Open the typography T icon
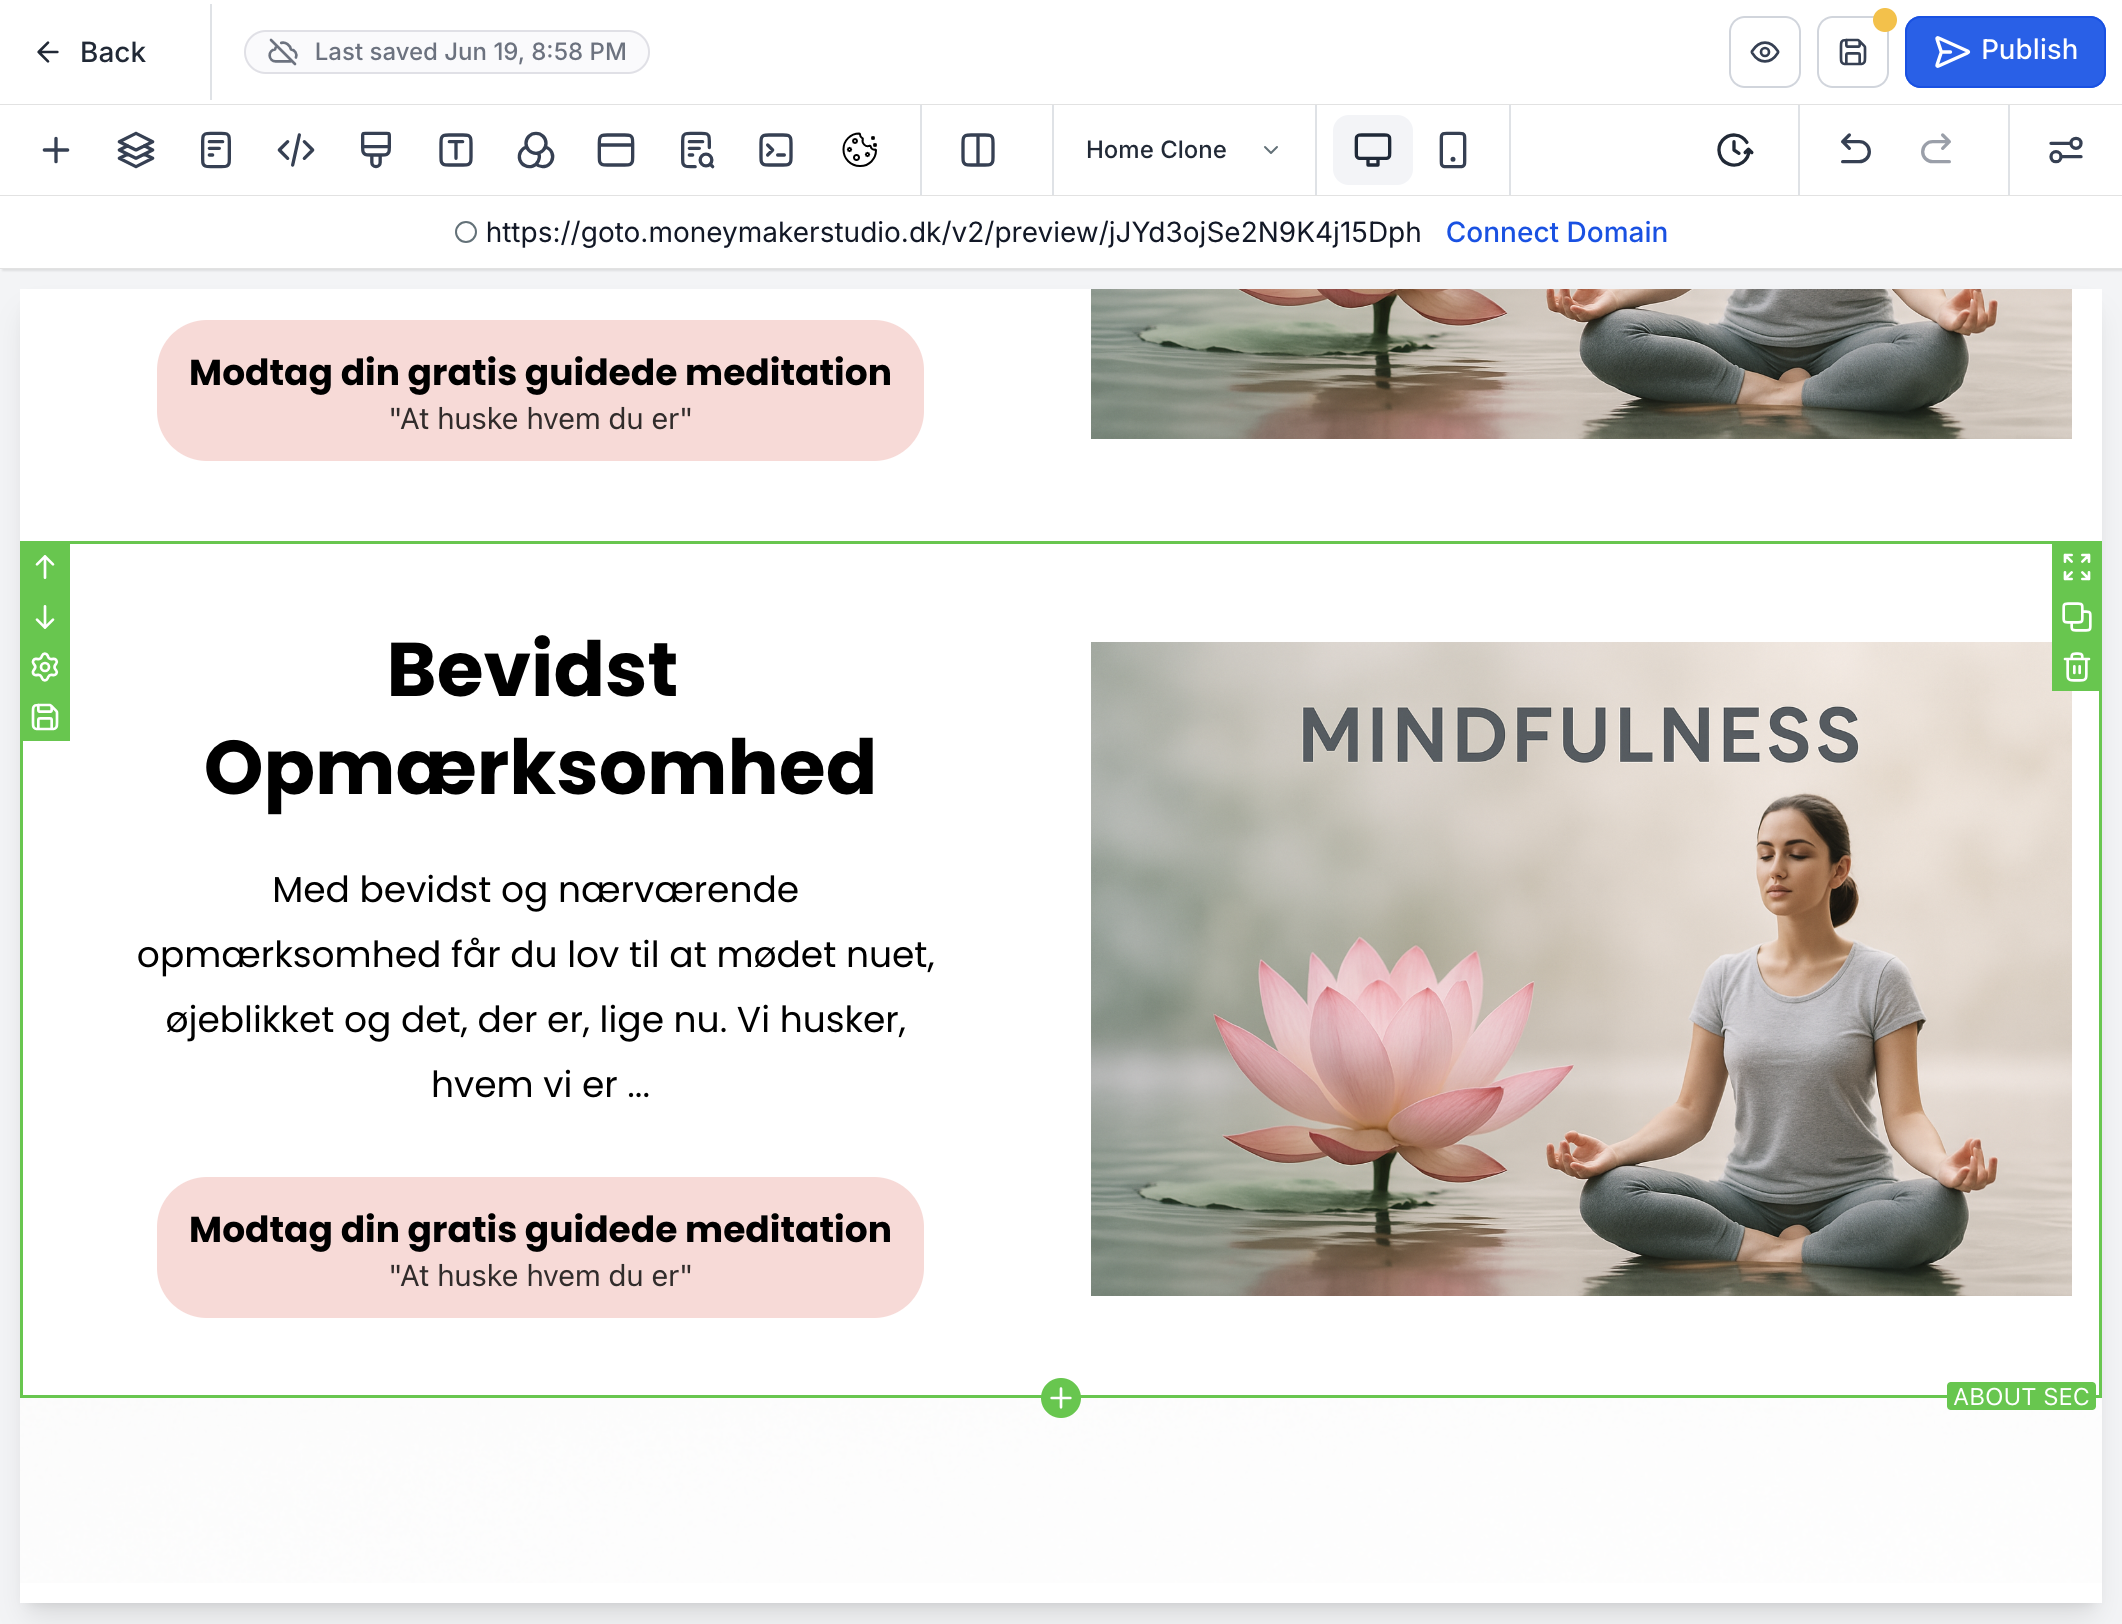Screen dimensions: 2122x1624 pyautogui.click(x=456, y=150)
